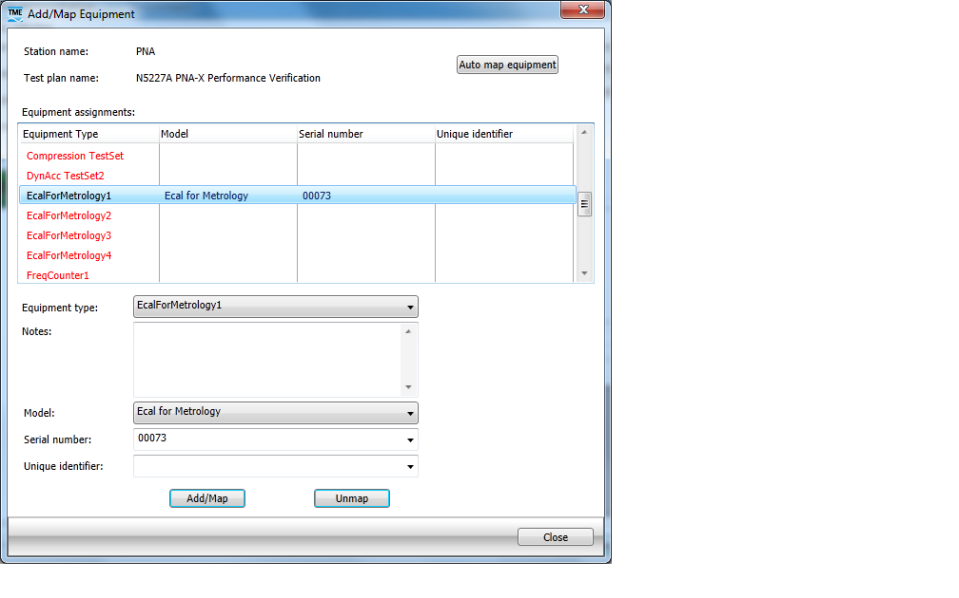Select the EcalForMetrology1 row

pyautogui.click(x=69, y=196)
